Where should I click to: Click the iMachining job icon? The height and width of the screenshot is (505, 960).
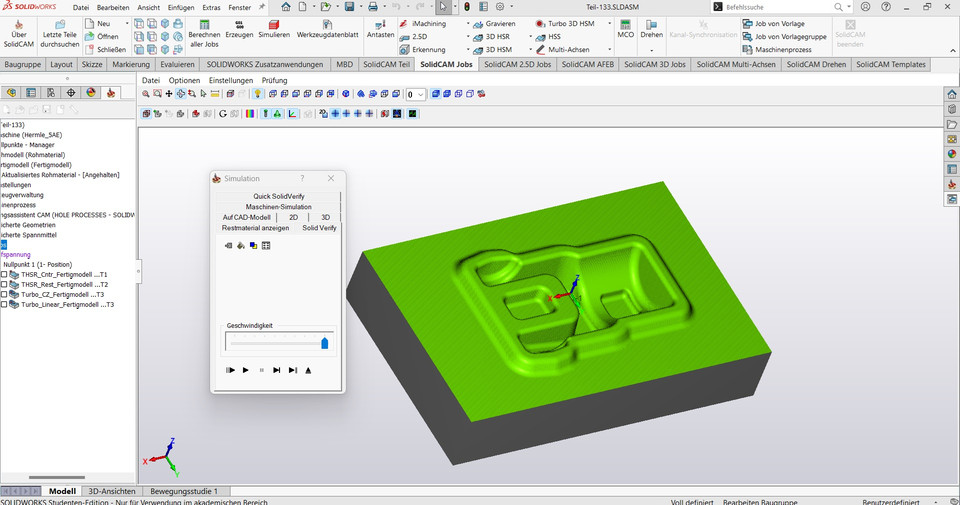coord(404,23)
